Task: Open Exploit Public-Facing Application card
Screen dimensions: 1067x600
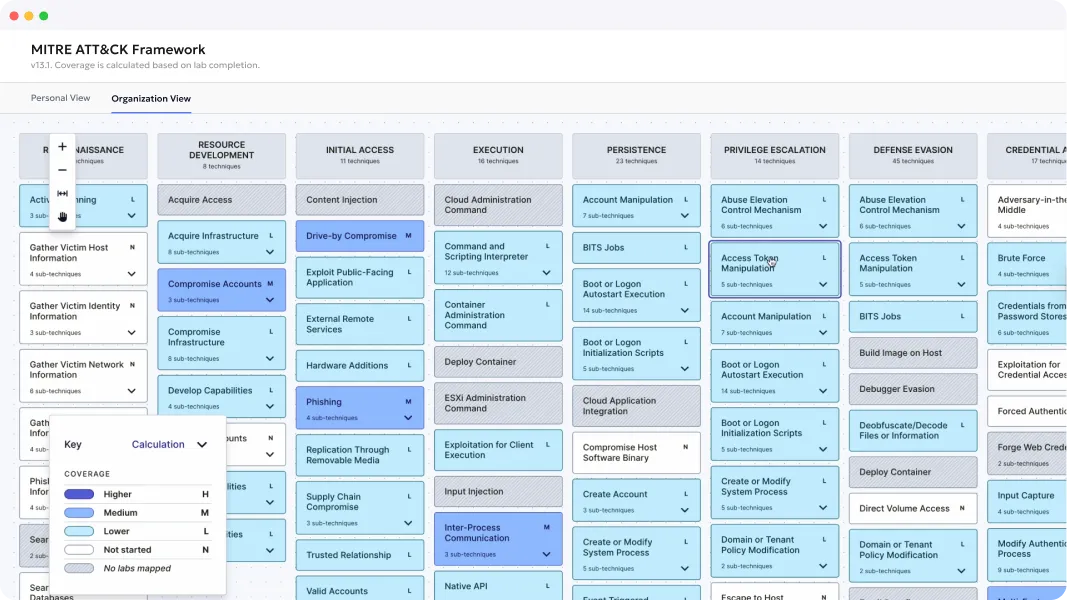Action: click(359, 278)
